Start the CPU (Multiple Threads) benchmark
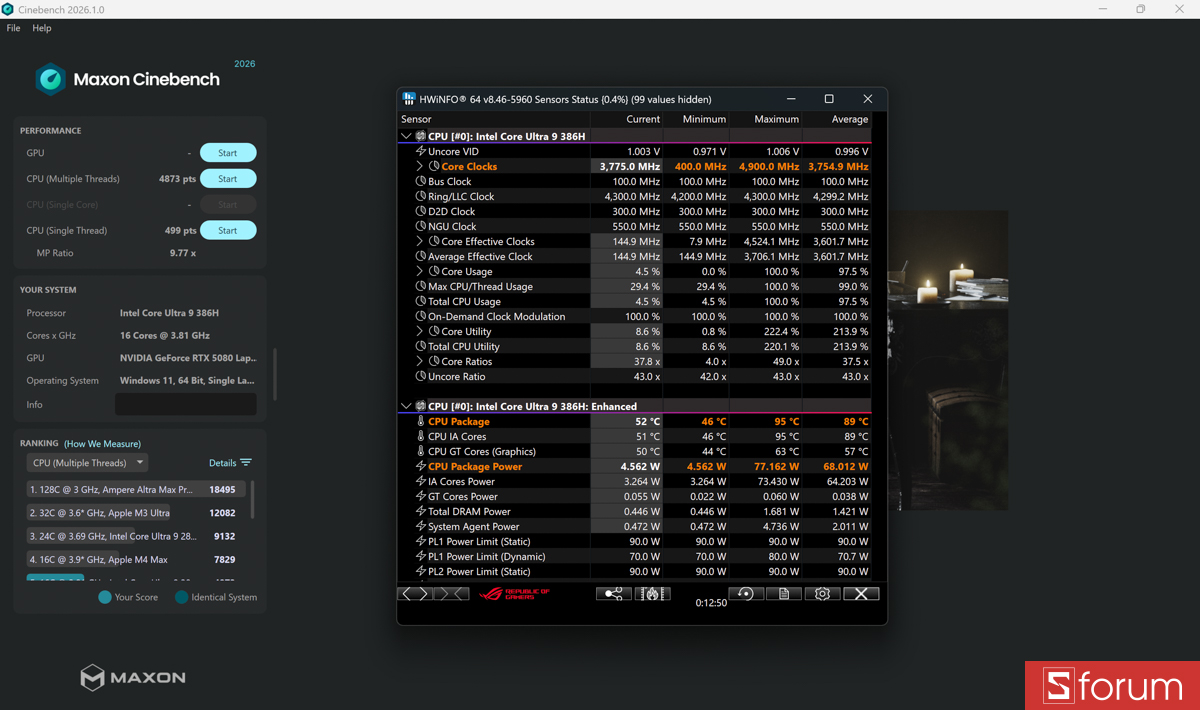1200x710 pixels. click(228, 179)
